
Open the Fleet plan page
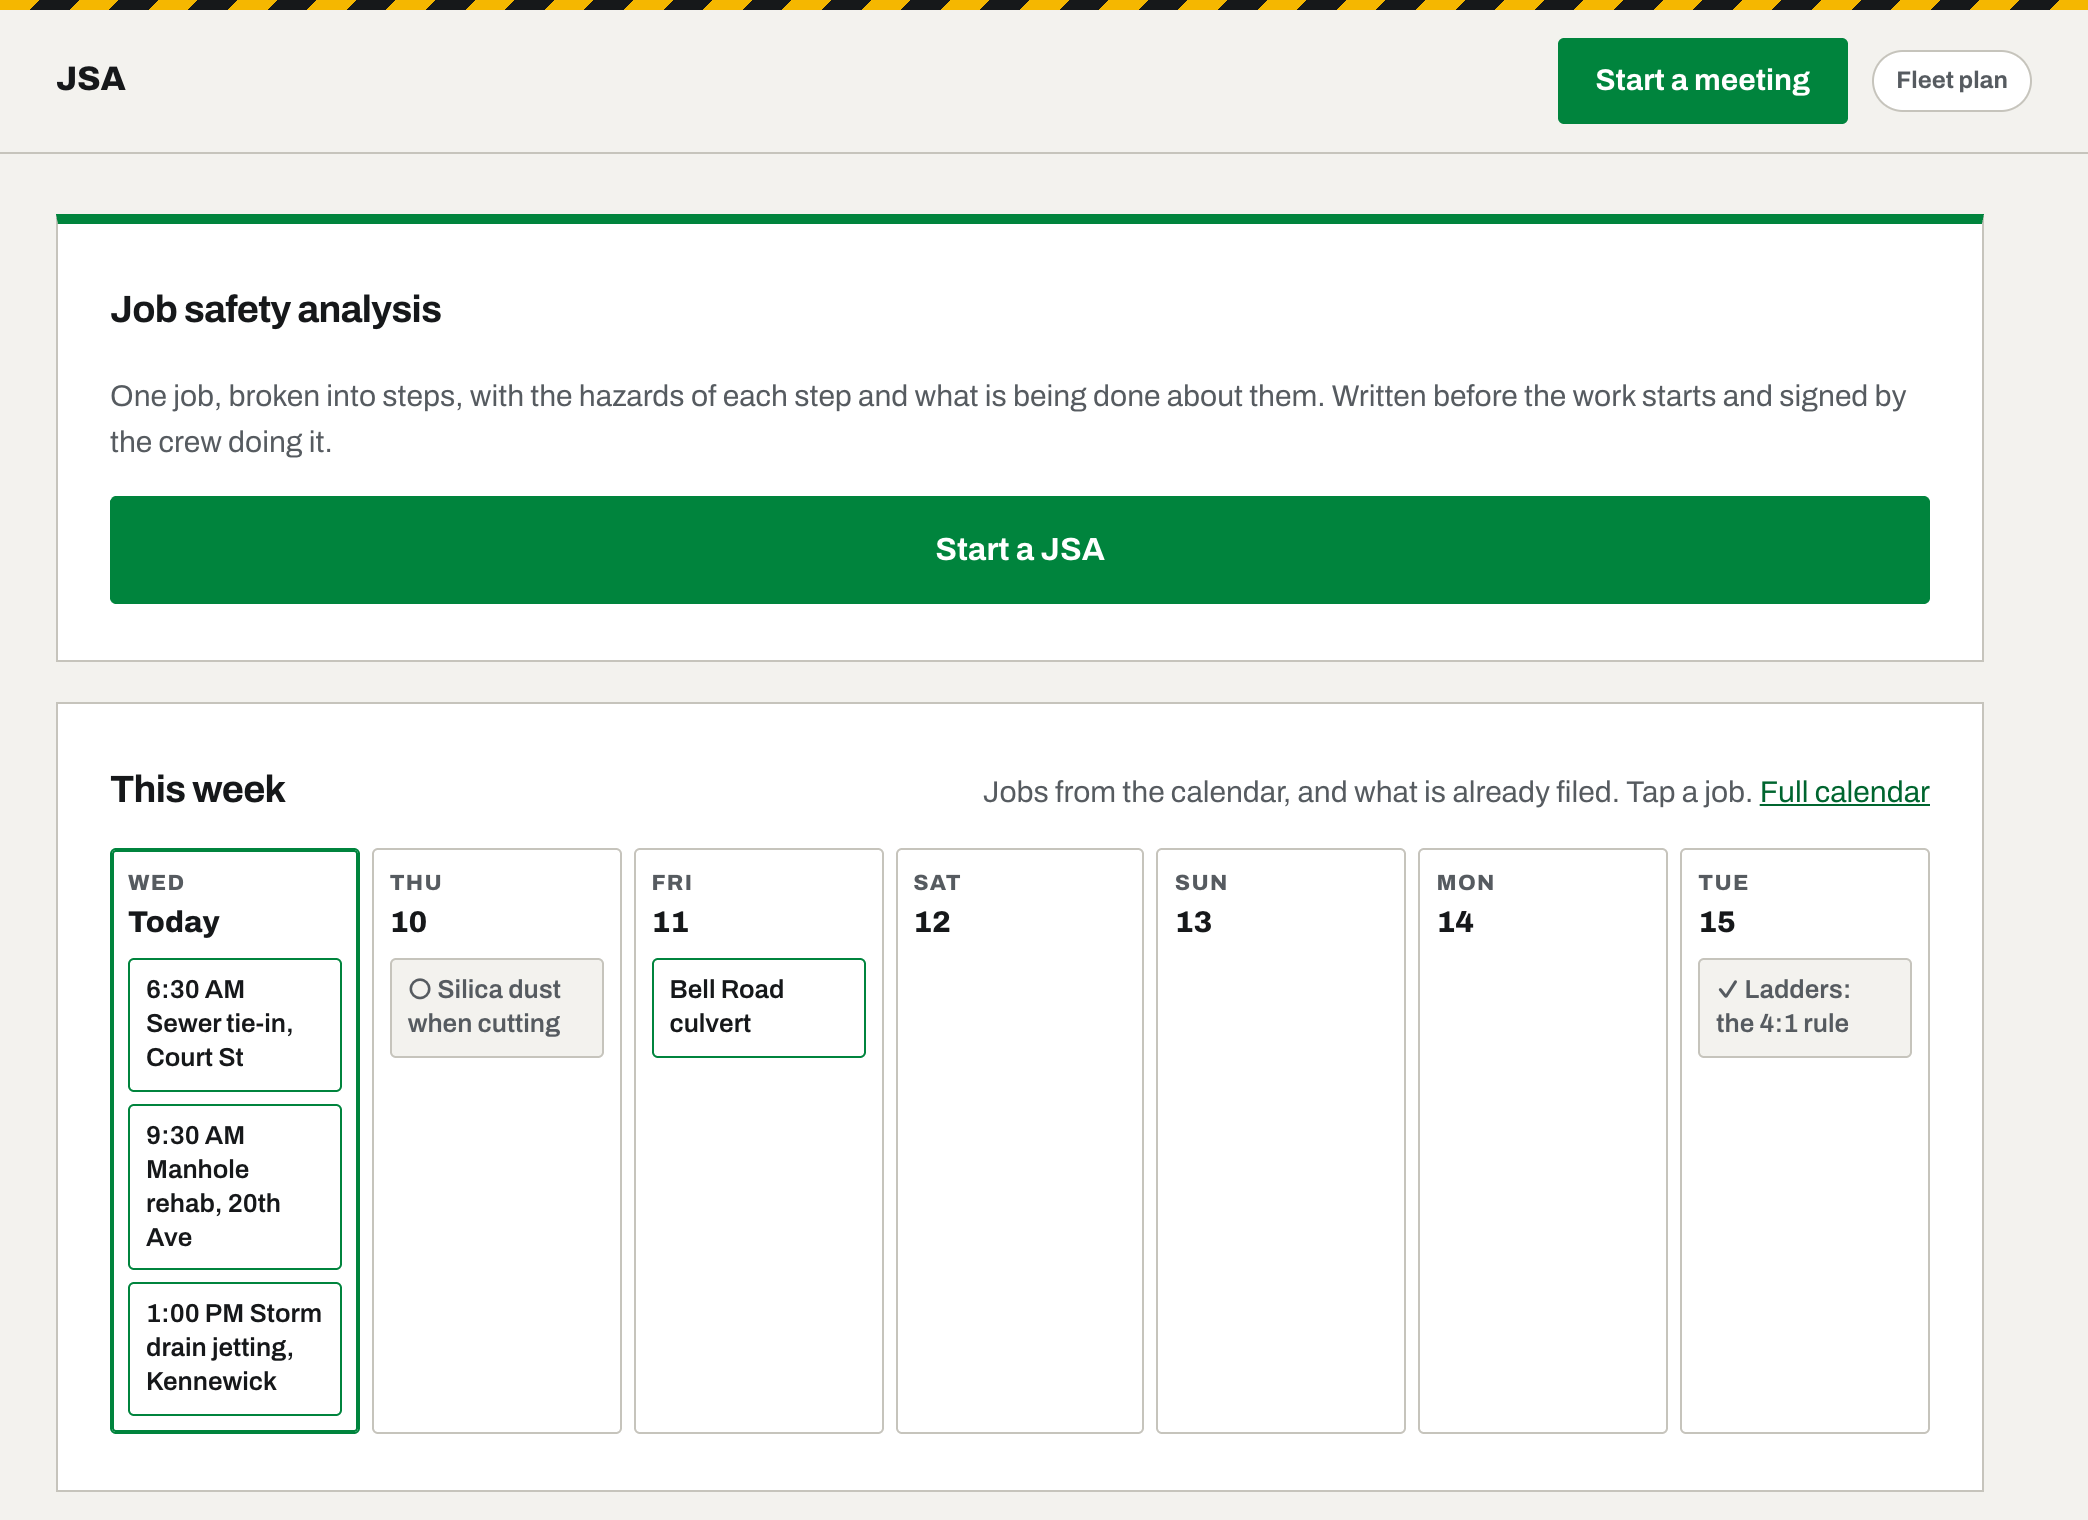[x=1951, y=81]
